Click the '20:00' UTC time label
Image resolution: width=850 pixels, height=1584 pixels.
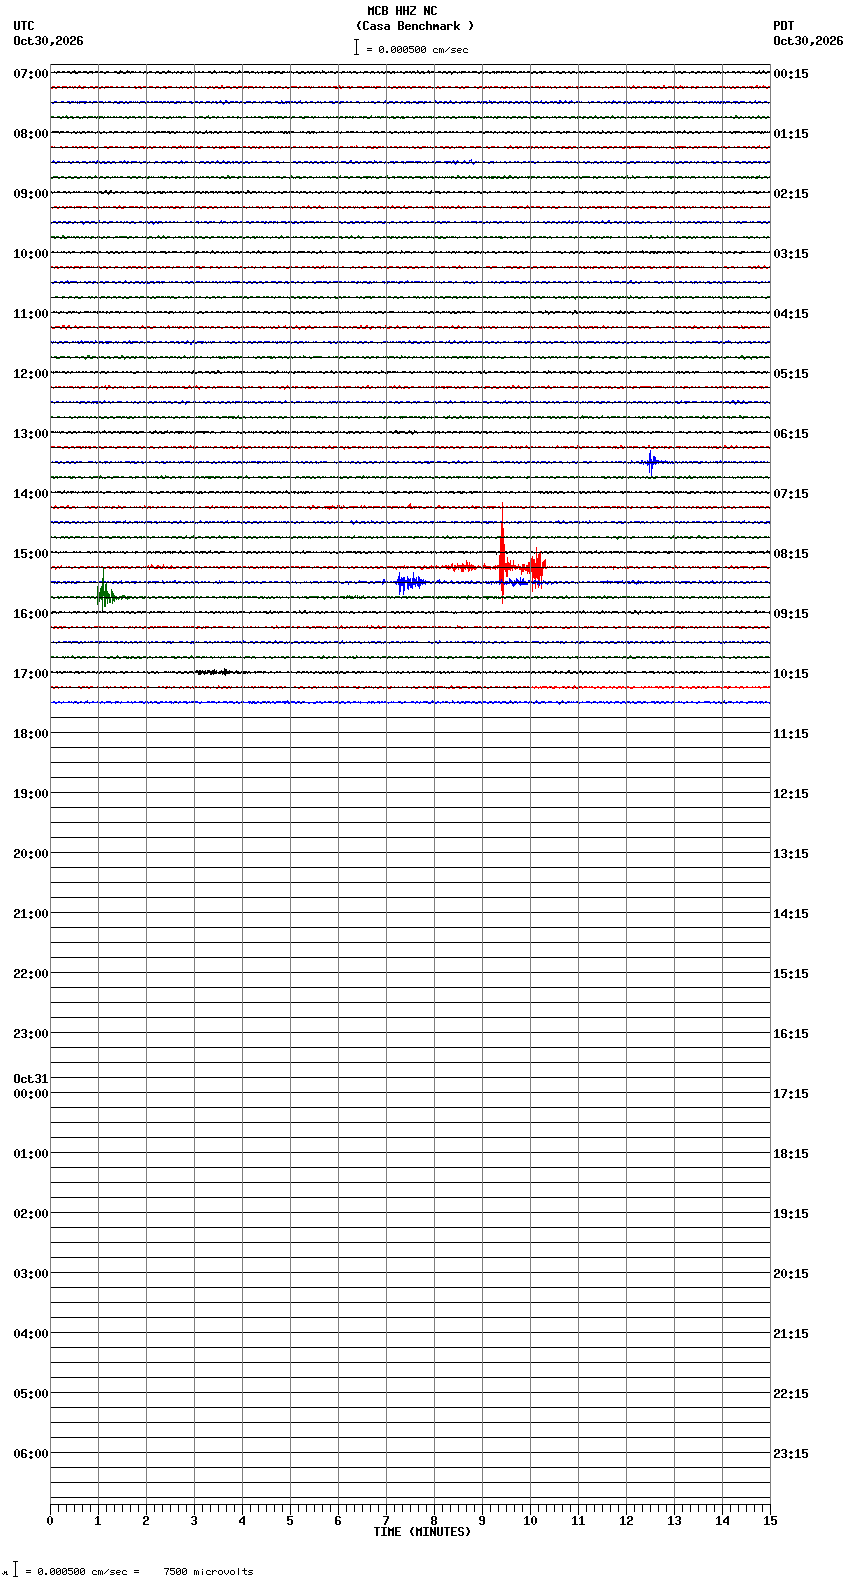[31, 854]
